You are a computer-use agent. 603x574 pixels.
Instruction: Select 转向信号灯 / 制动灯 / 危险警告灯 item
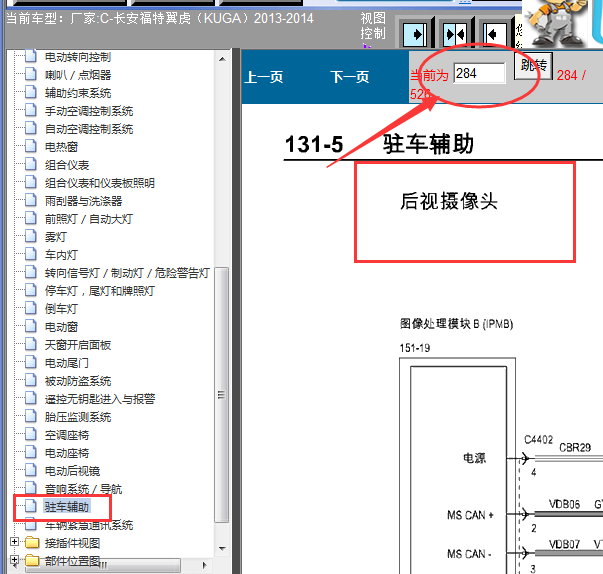click(127, 273)
